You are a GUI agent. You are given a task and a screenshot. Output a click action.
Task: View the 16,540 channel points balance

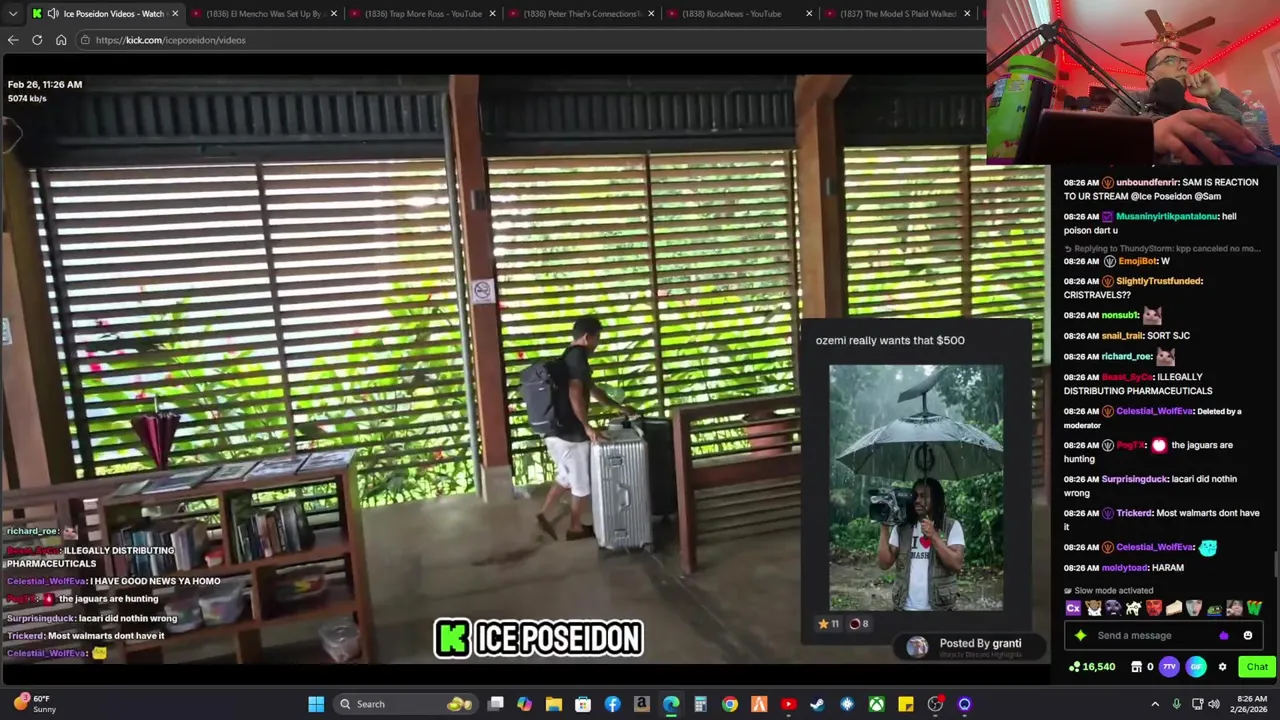click(x=1092, y=667)
